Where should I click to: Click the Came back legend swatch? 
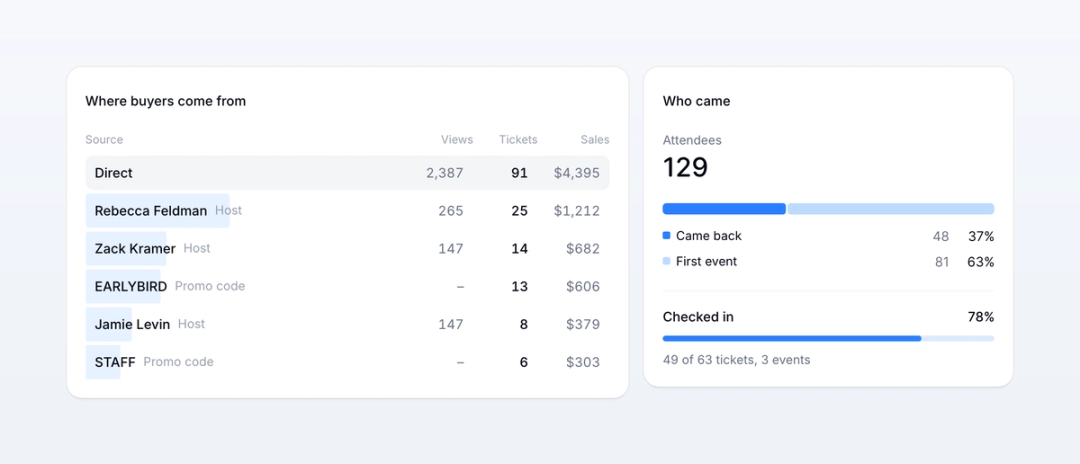[666, 235]
